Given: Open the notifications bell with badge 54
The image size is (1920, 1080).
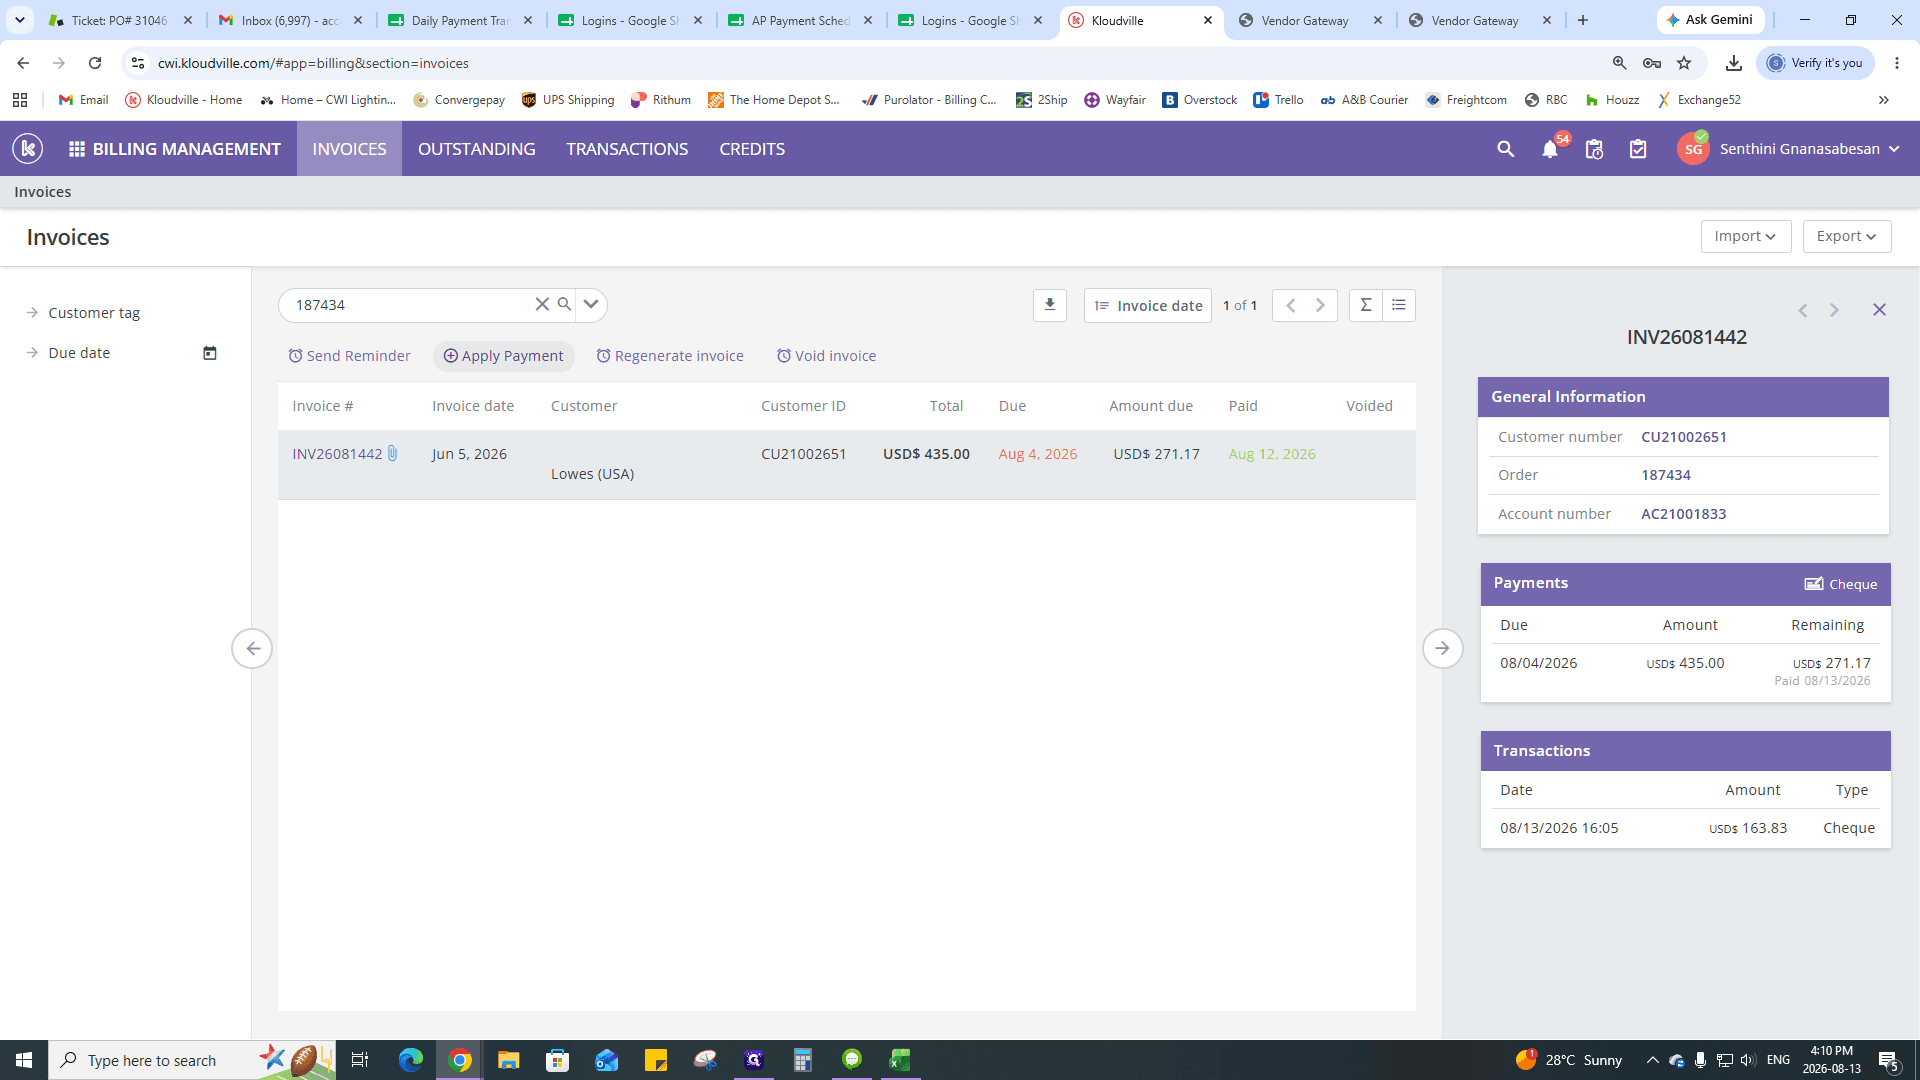Looking at the screenshot, I should click(x=1550, y=149).
